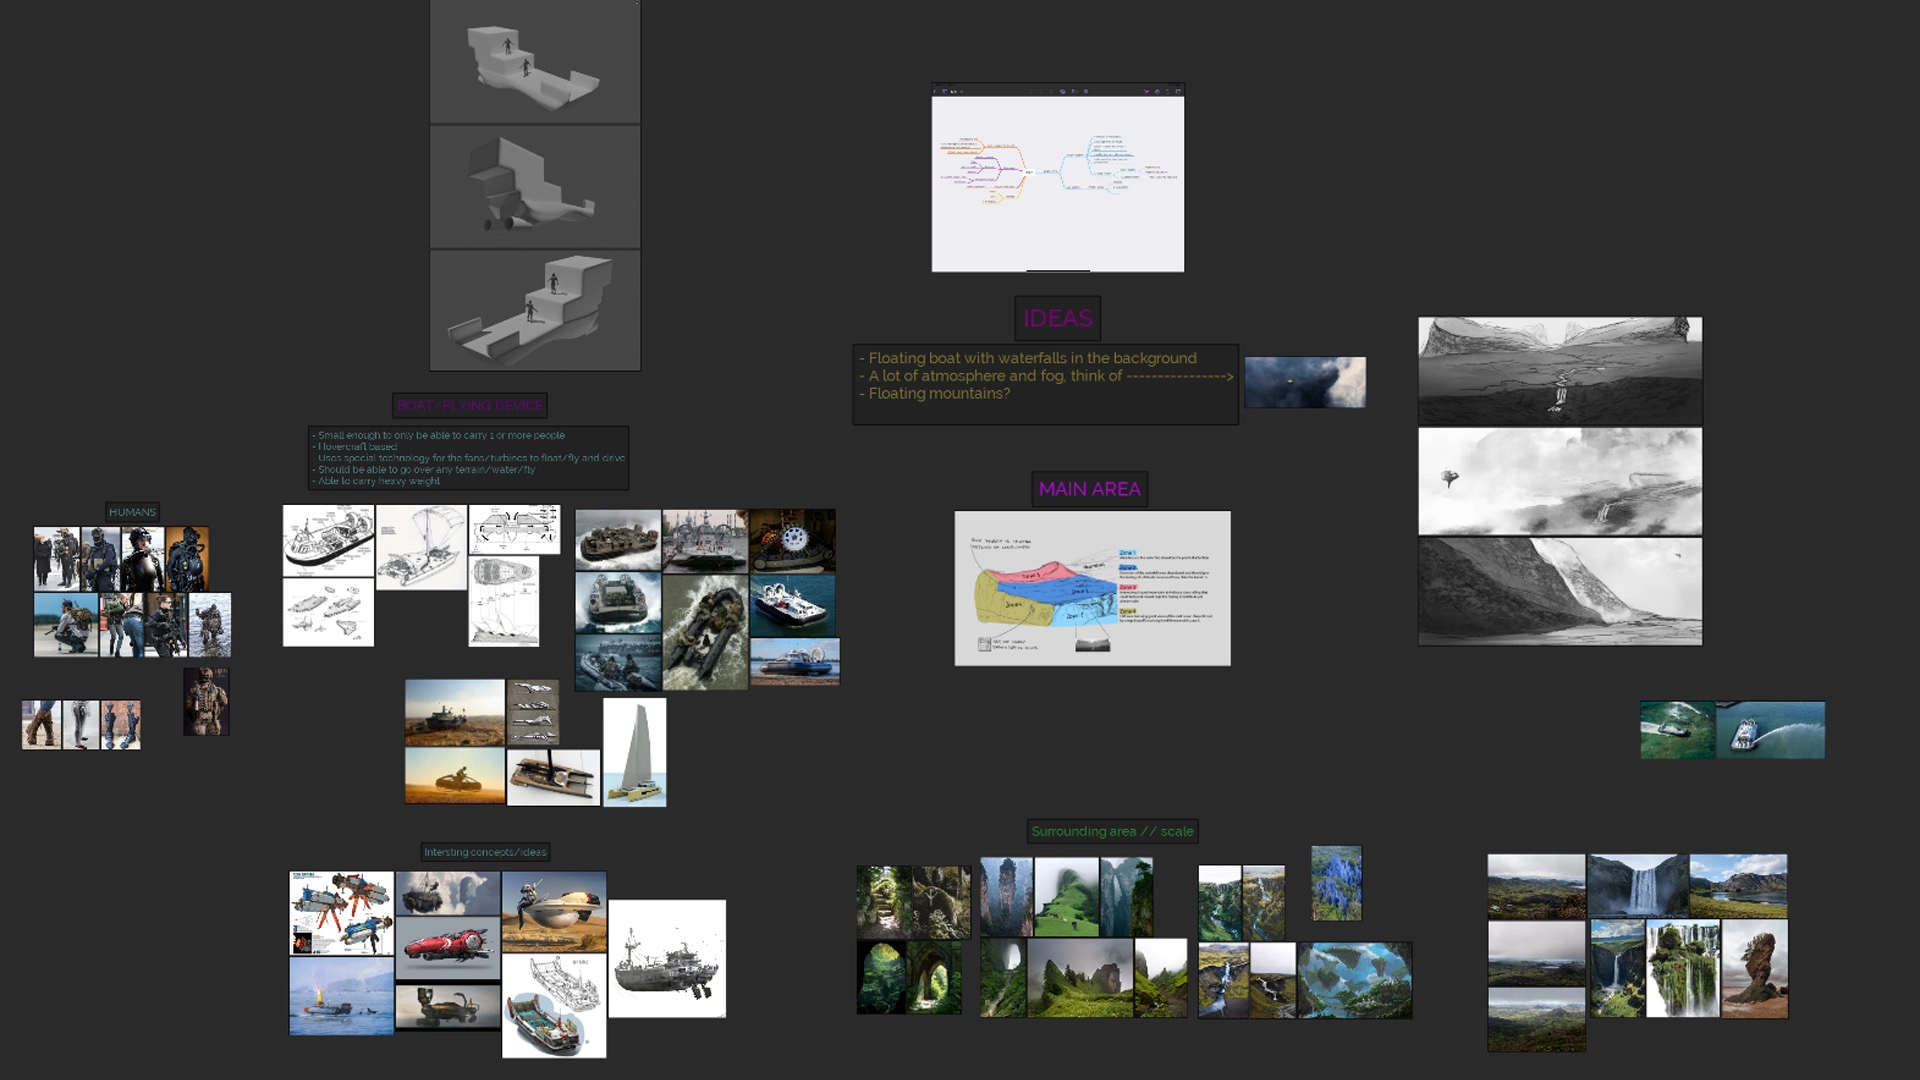The height and width of the screenshot is (1080, 1920).
Task: Click the hovercraft cutaway diagram drawing
Action: (x=328, y=540)
